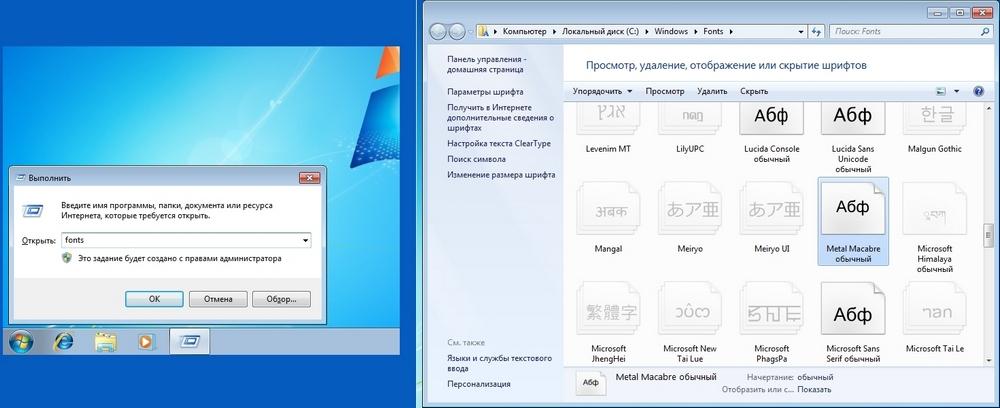Open the link for additional font info online
1000x408 pixels.
(501, 118)
